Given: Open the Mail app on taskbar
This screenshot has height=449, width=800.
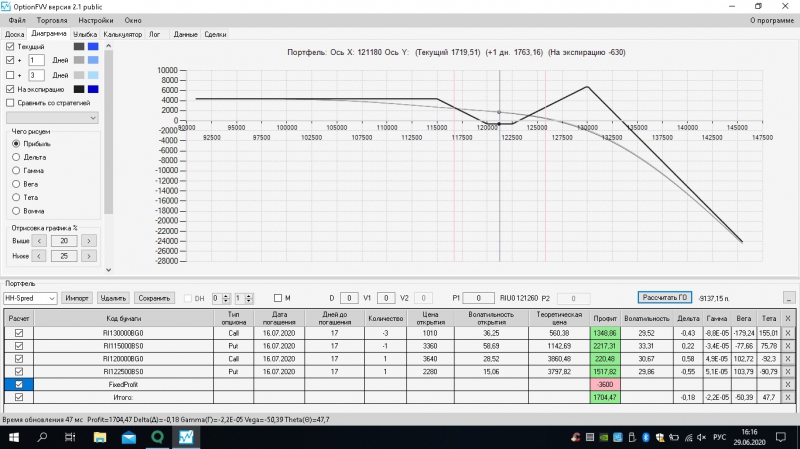Looking at the screenshot, I should [129, 437].
